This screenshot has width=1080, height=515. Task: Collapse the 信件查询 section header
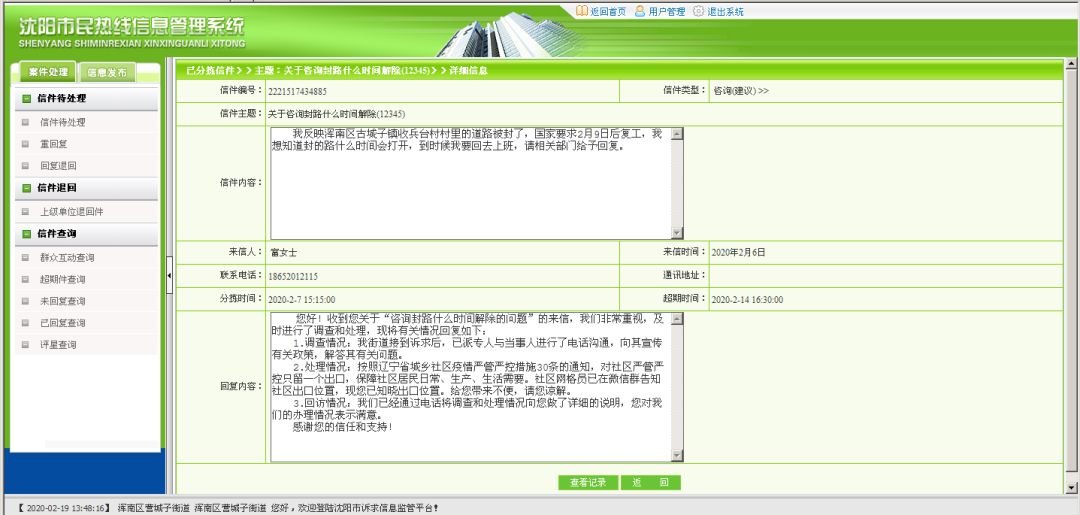click(86, 234)
